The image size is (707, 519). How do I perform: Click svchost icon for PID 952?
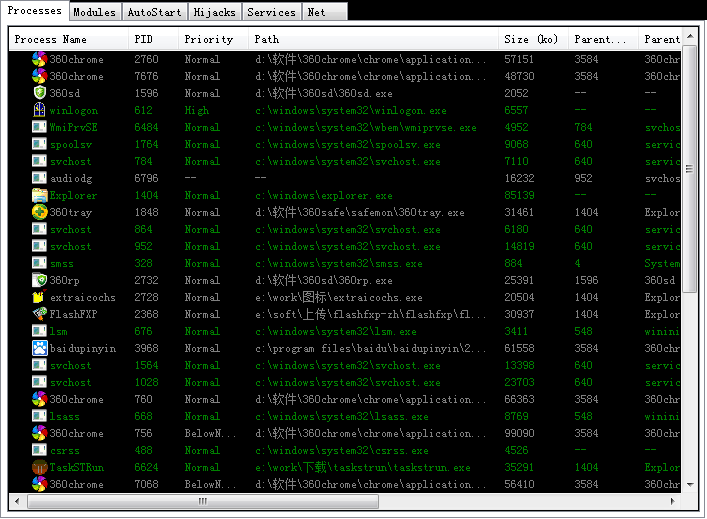click(40, 246)
